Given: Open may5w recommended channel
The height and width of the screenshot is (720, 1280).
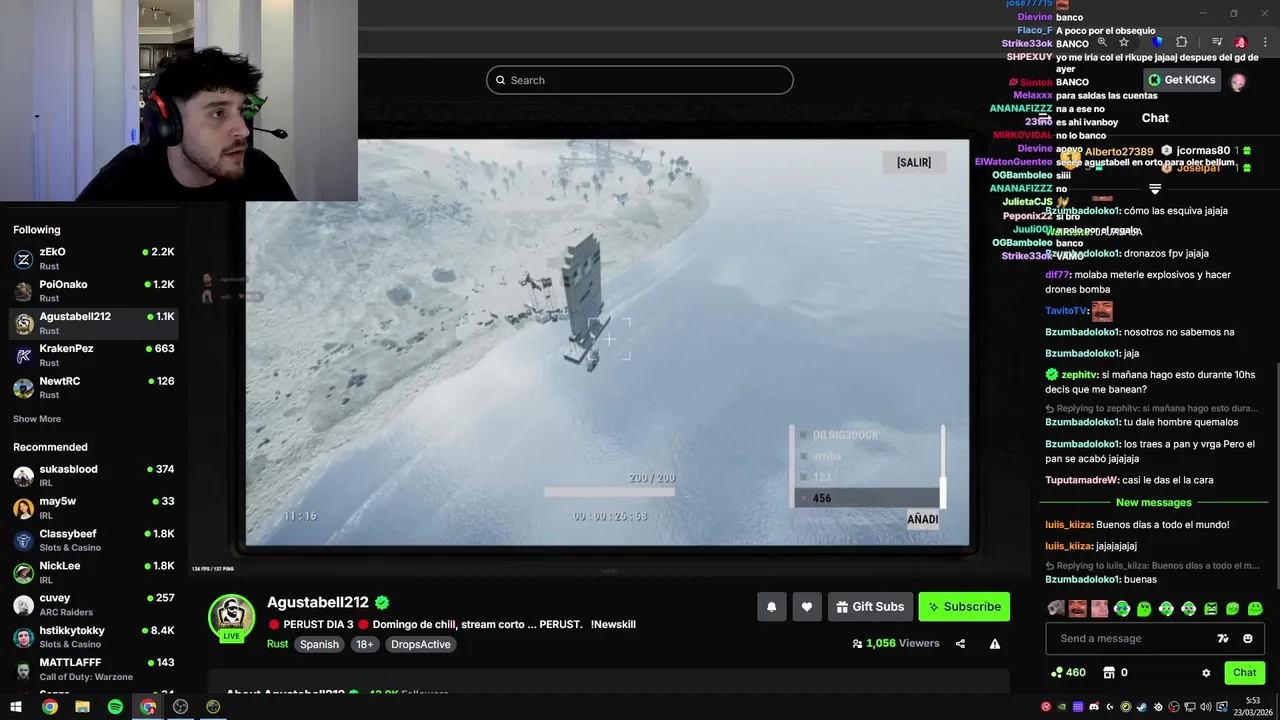Looking at the screenshot, I should click(94, 508).
